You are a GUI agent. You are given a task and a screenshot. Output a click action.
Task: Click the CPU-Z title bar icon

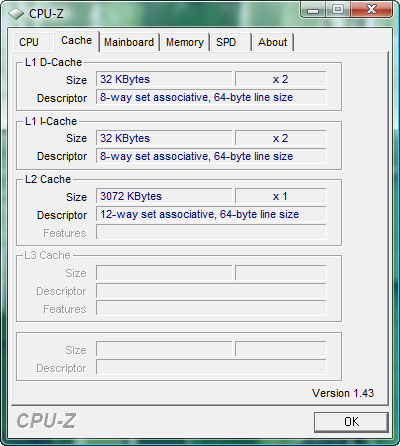point(16,14)
